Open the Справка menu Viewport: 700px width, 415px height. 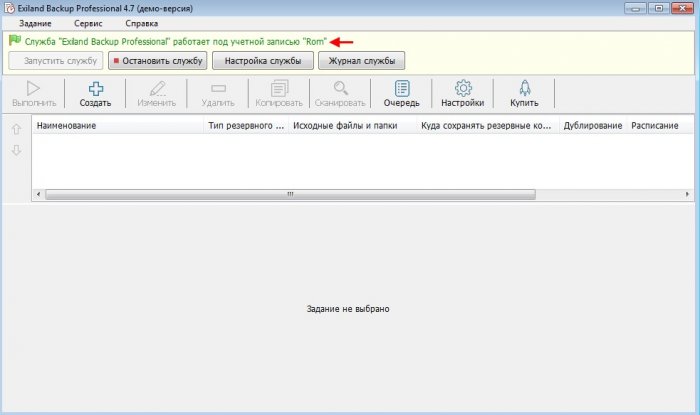click(141, 23)
